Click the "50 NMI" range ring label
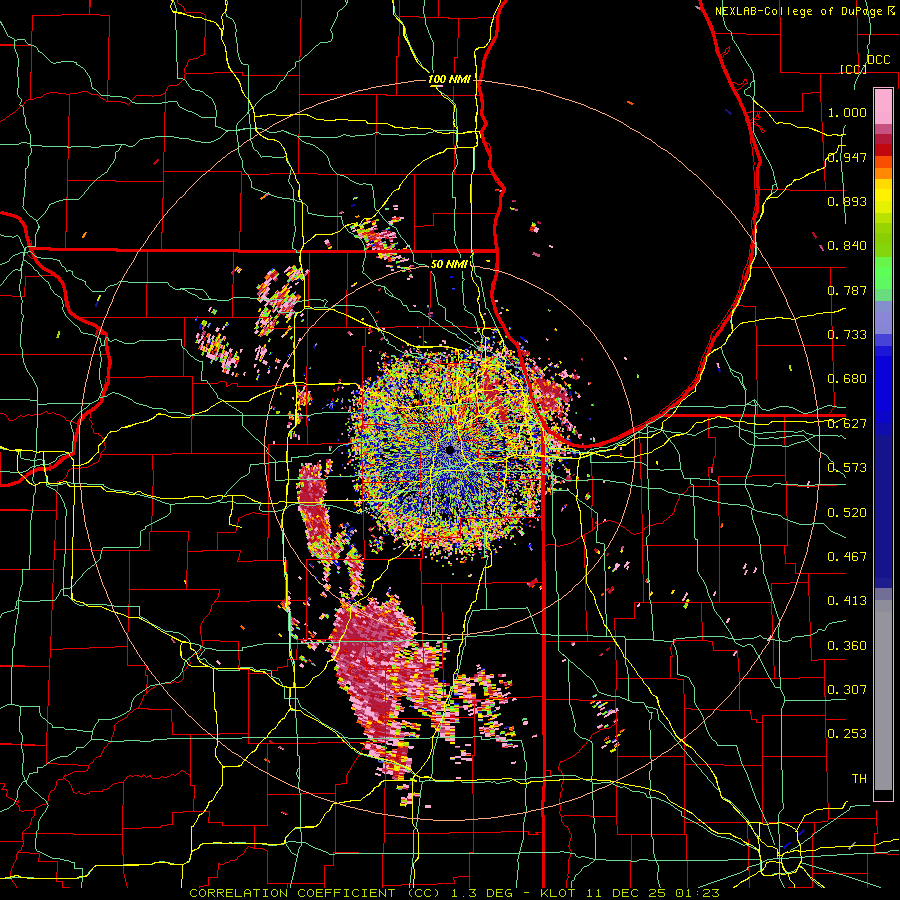Image resolution: width=900 pixels, height=900 pixels. [448, 264]
